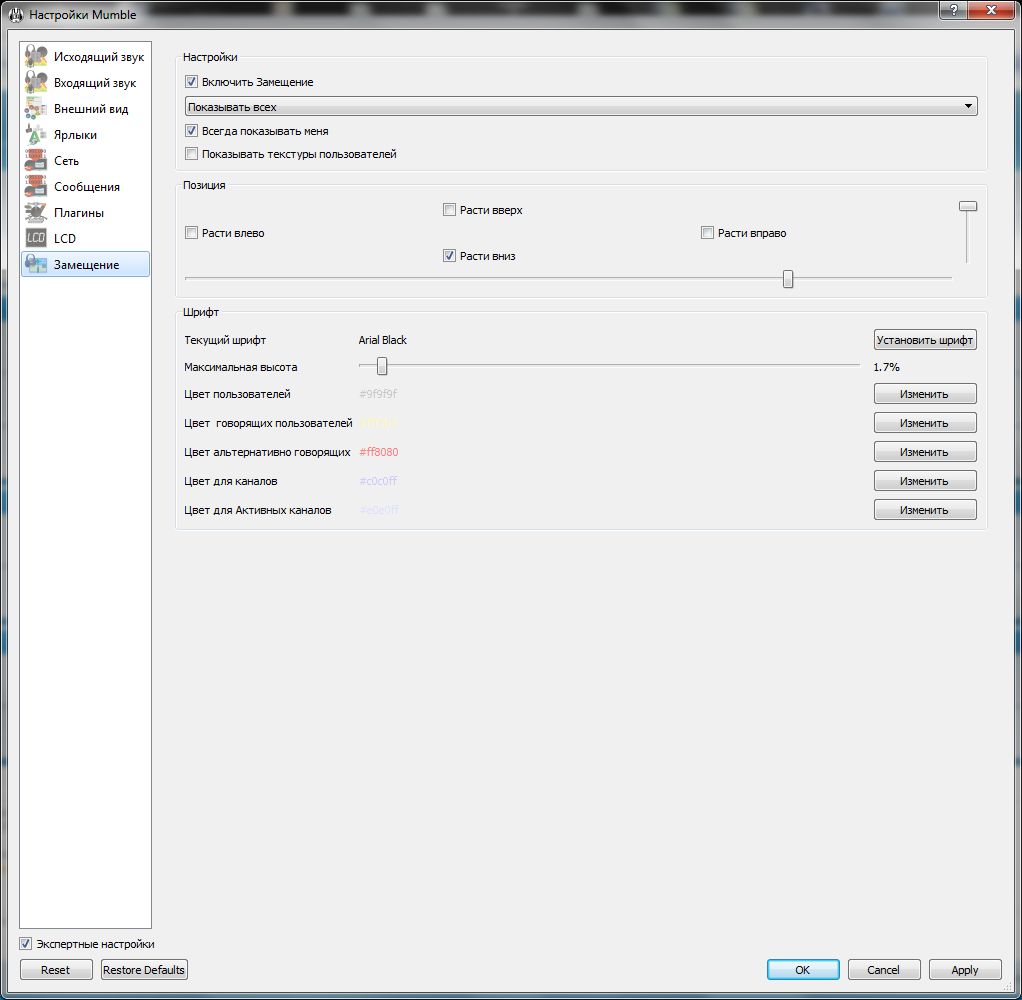Viewport: 1022px width, 1000px height.
Task: Select the Плагины plugins icon
Action: pos(37,213)
